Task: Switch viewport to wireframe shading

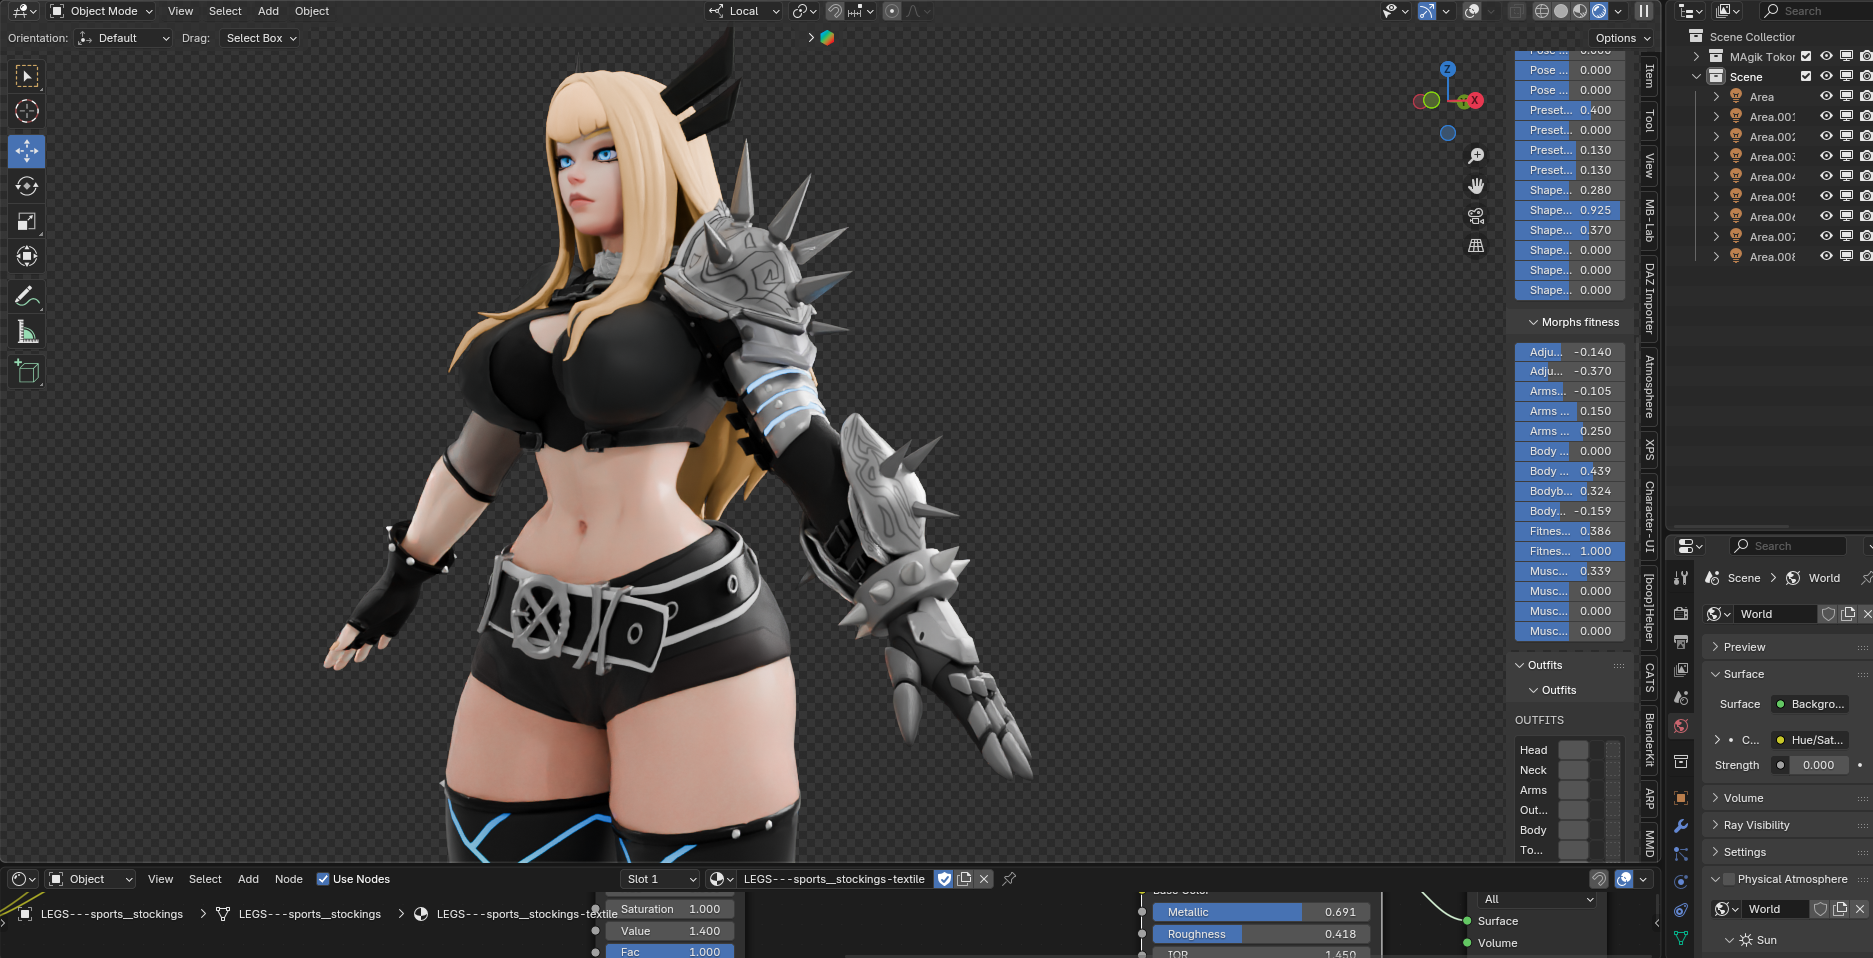Action: pos(1542,11)
